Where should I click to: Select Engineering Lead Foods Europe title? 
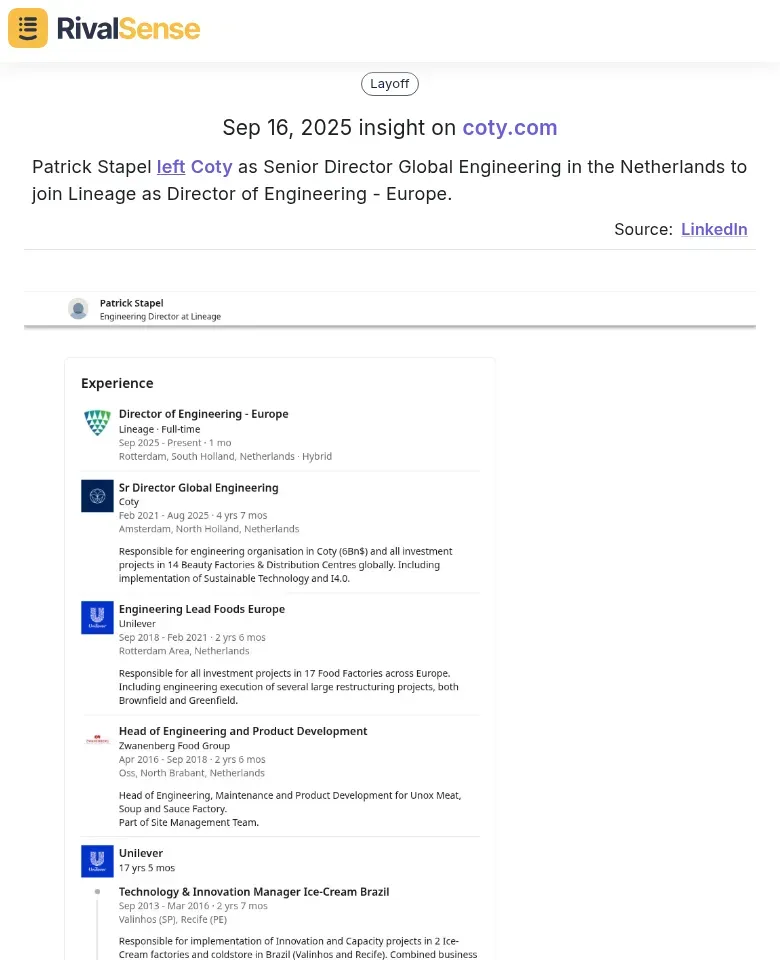tap(202, 609)
